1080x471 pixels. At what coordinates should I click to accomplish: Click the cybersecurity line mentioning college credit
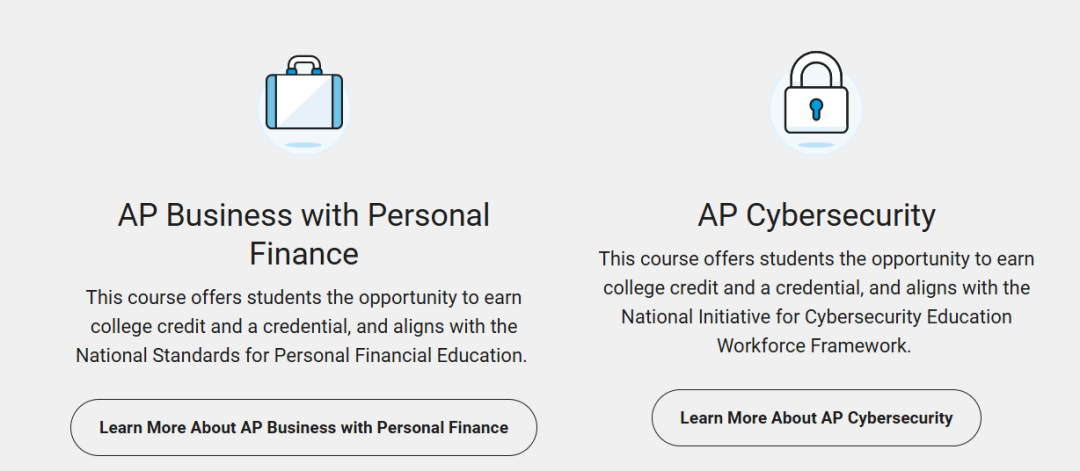tap(816, 288)
